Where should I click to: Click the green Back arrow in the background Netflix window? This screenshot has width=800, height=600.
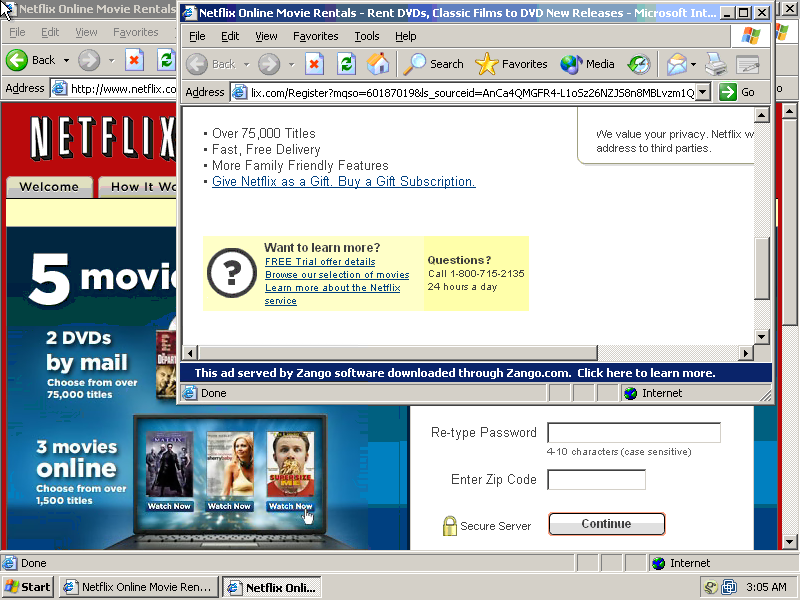click(x=17, y=60)
